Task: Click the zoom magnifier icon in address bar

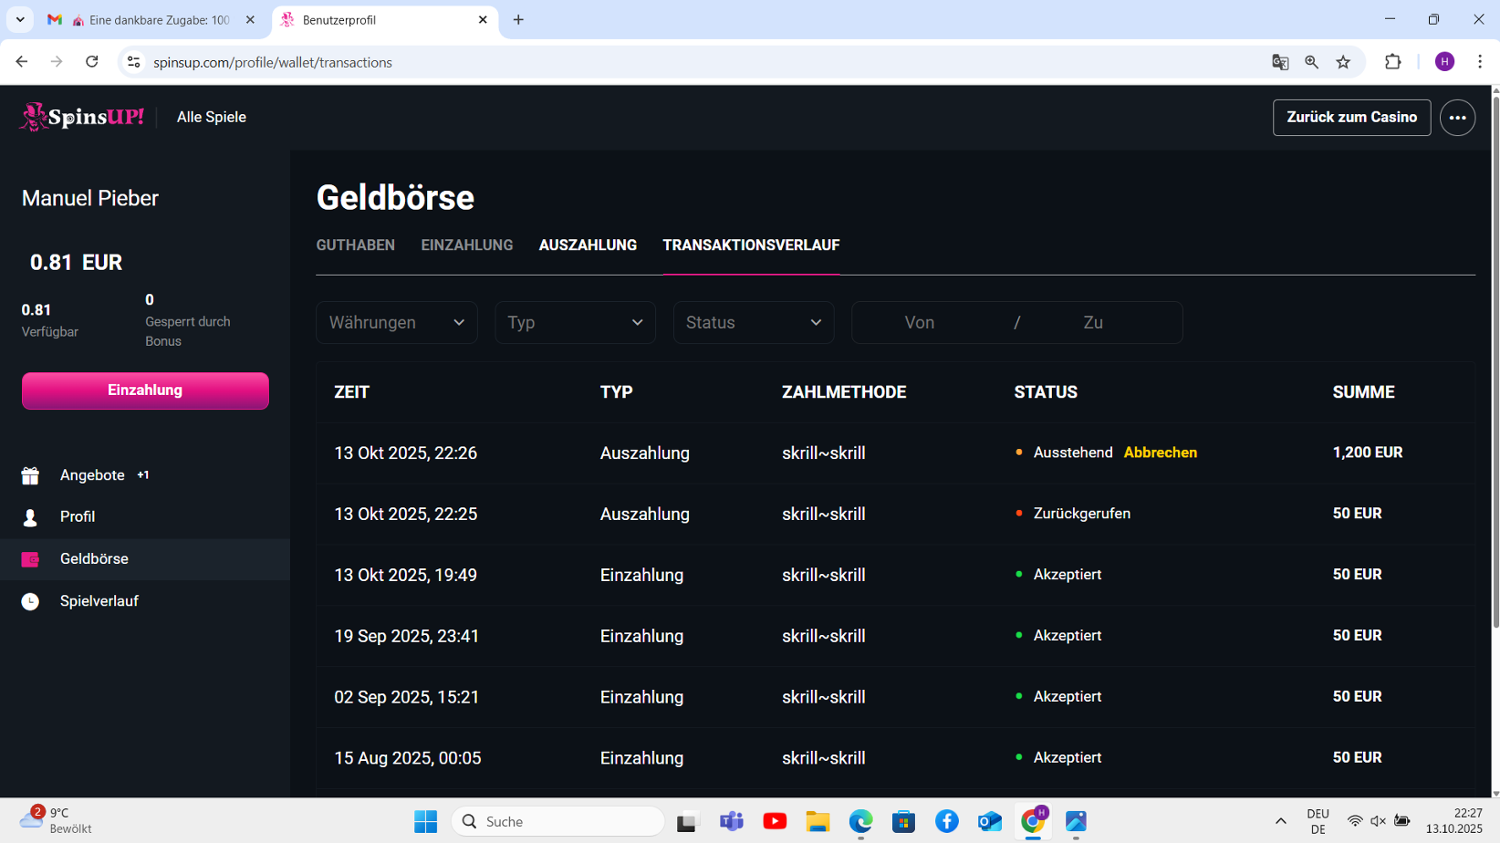Action: (x=1311, y=62)
